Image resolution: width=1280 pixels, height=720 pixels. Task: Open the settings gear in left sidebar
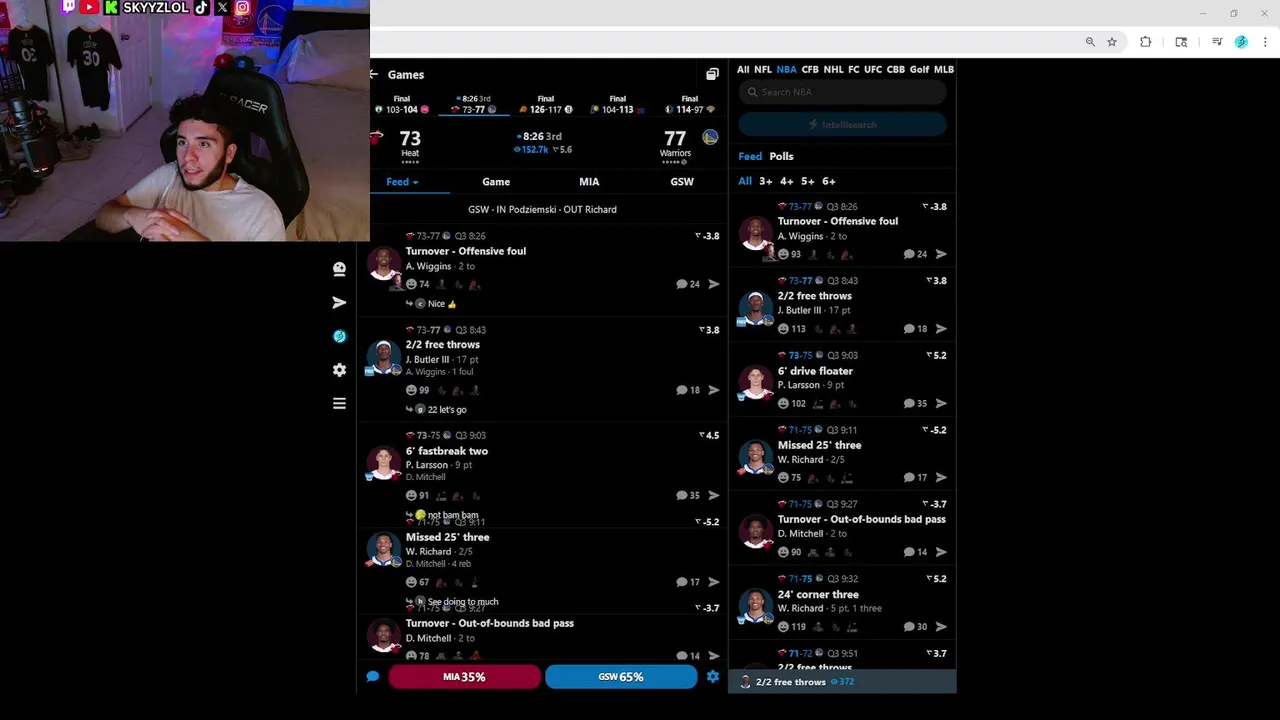339,370
